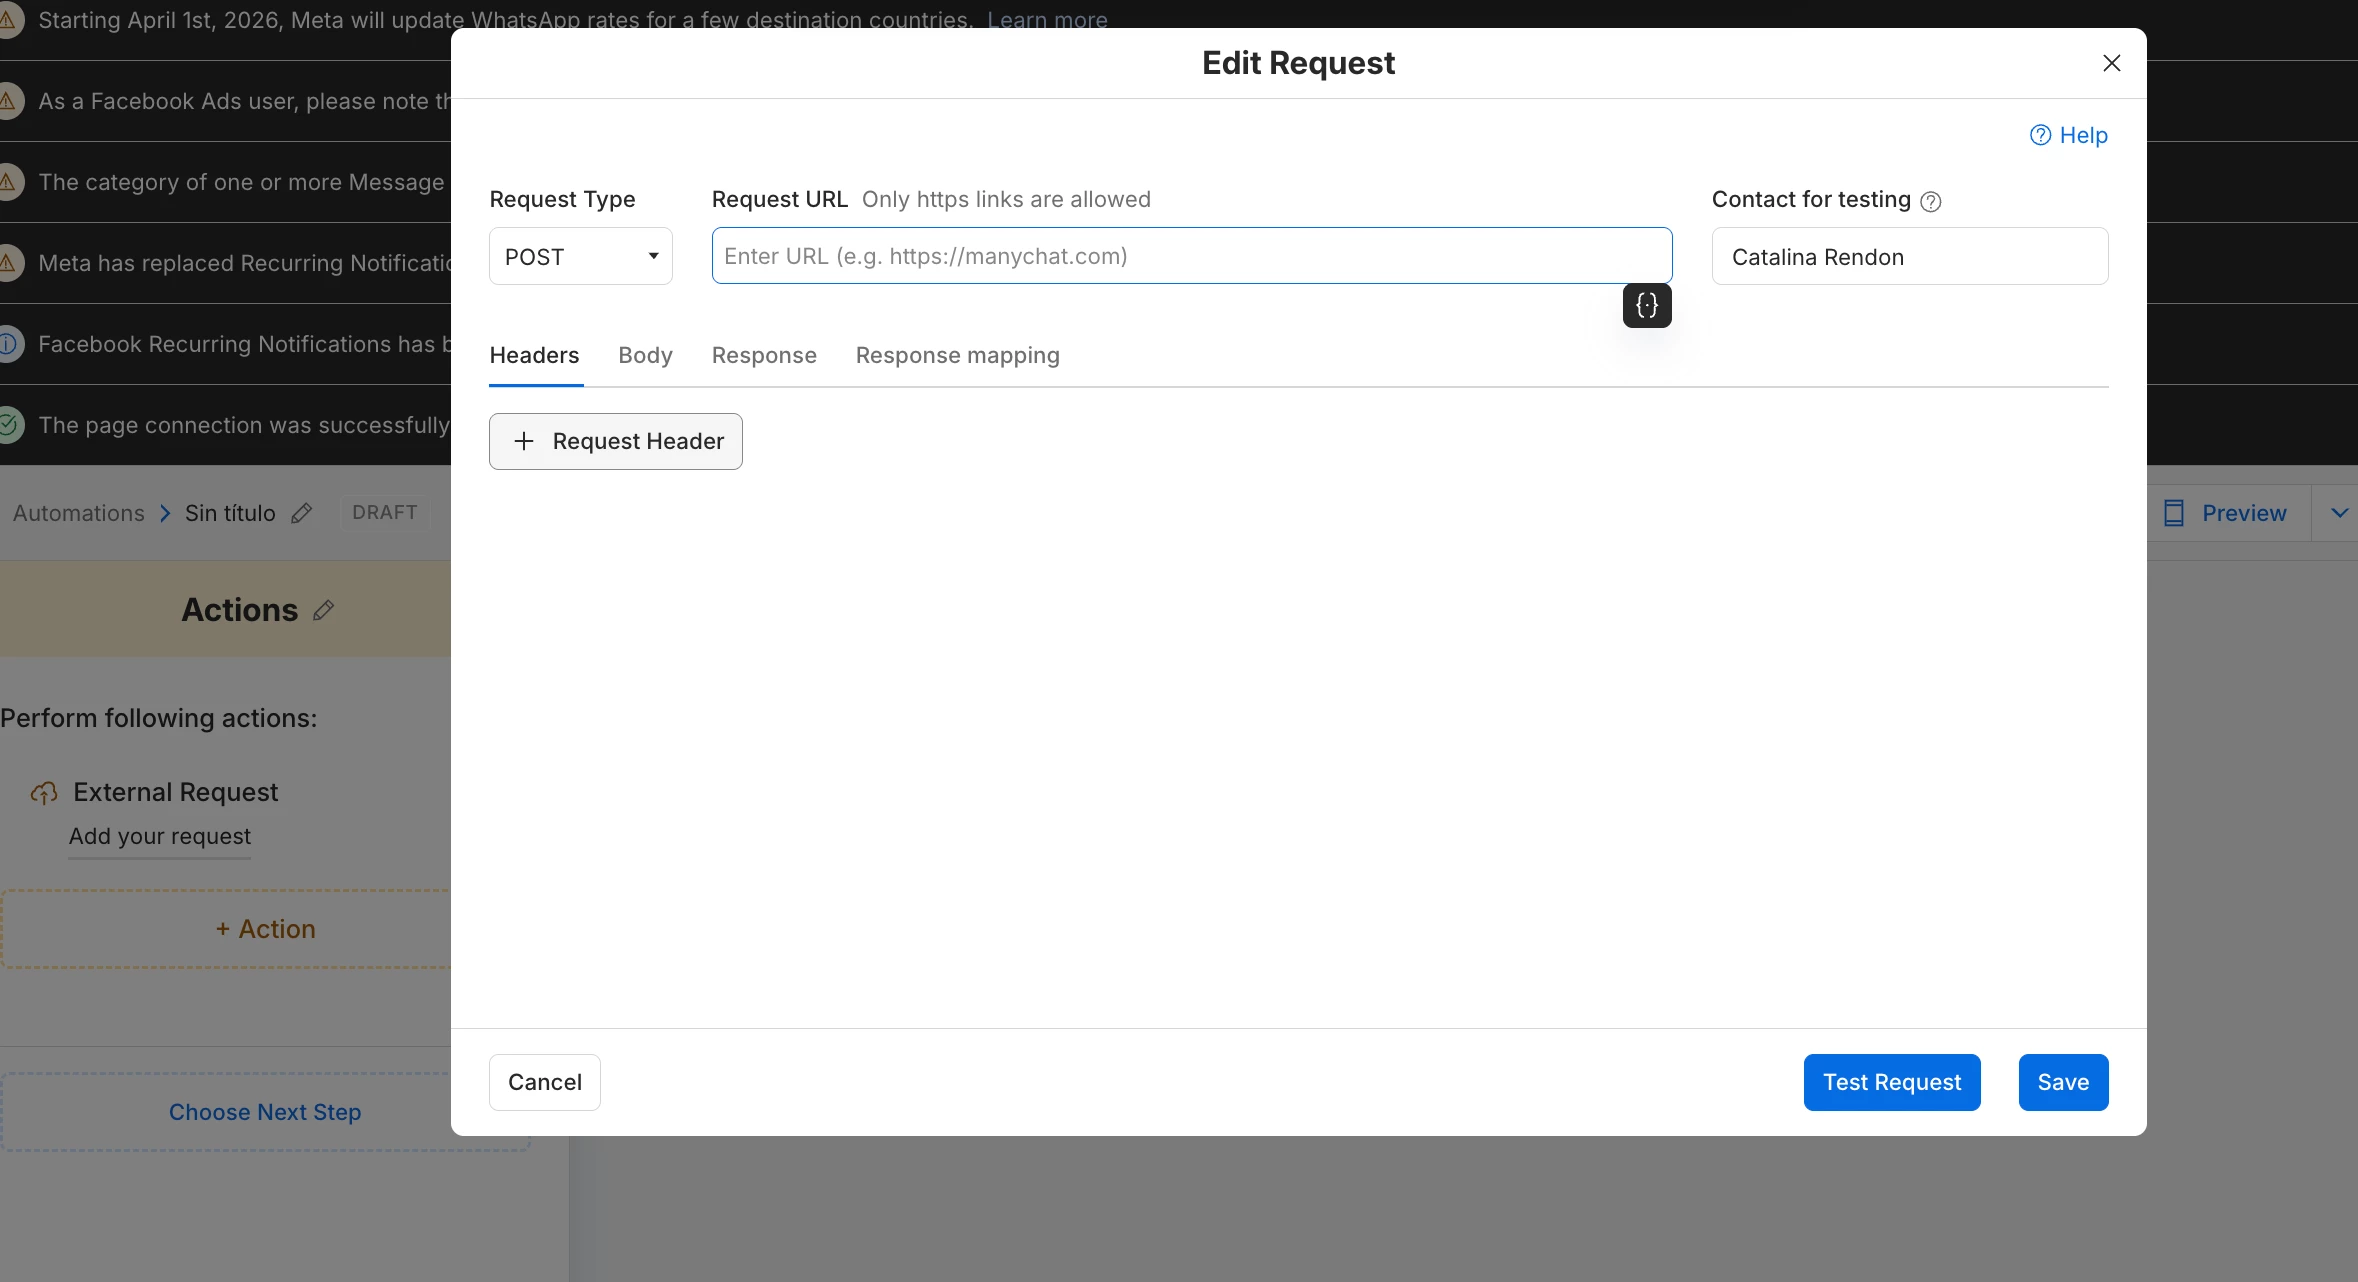Select the Response tab
This screenshot has height=1282, width=2358.
[x=764, y=355]
